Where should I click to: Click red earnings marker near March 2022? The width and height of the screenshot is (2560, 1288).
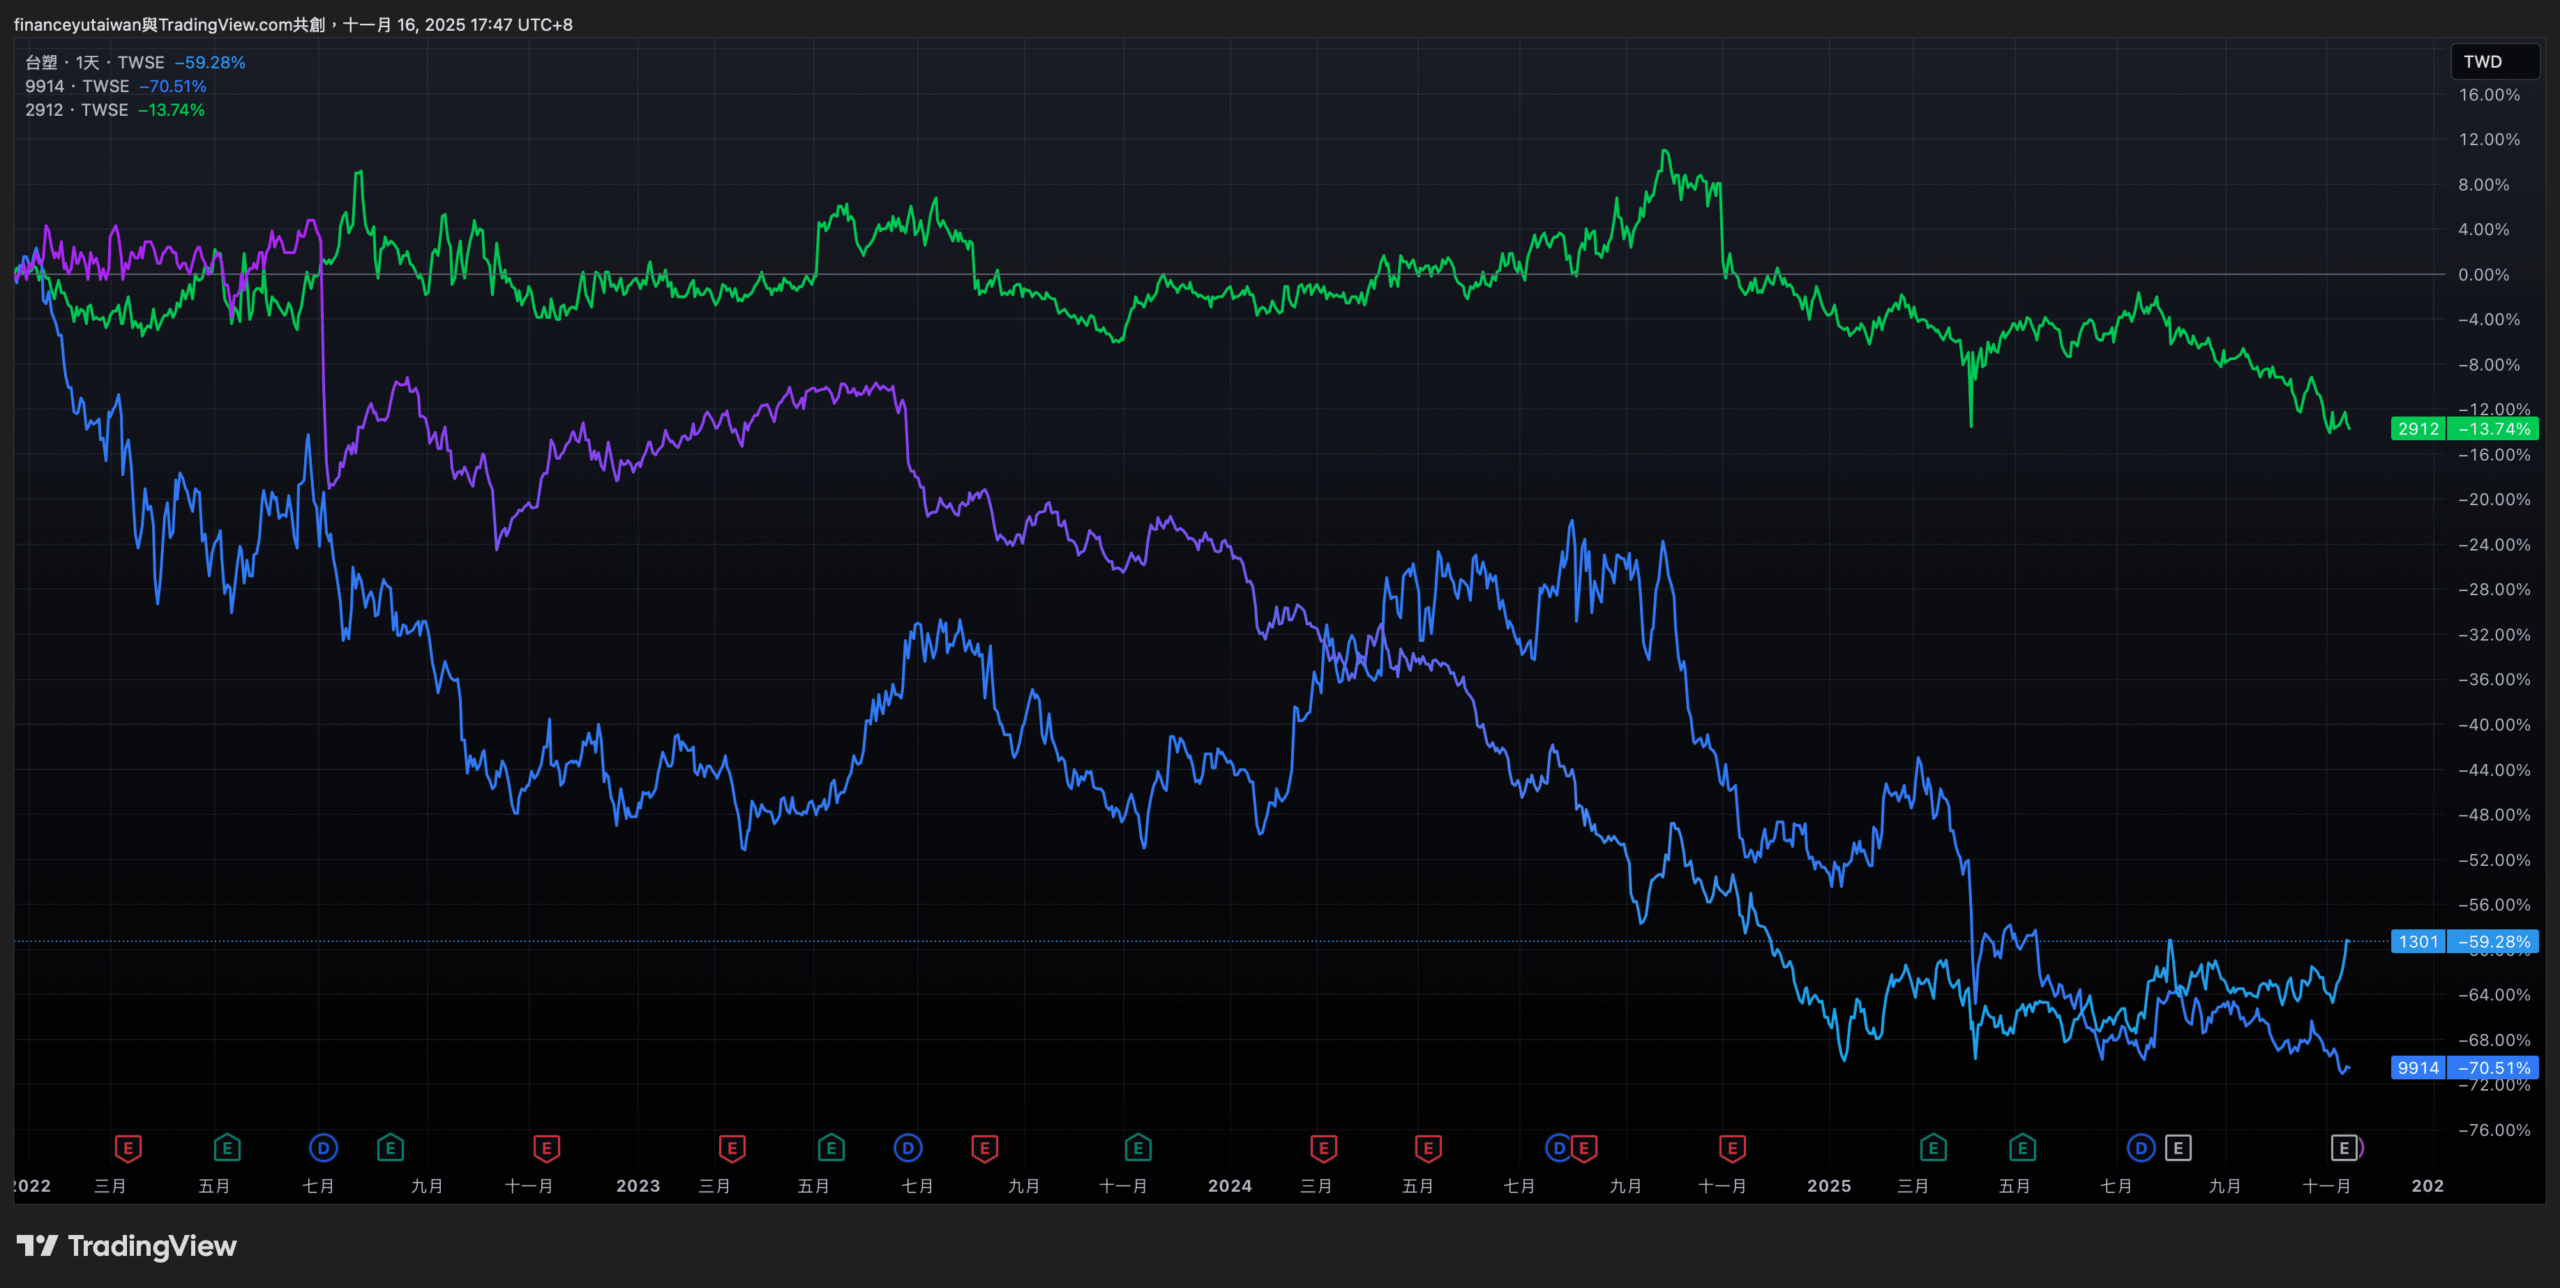click(128, 1148)
